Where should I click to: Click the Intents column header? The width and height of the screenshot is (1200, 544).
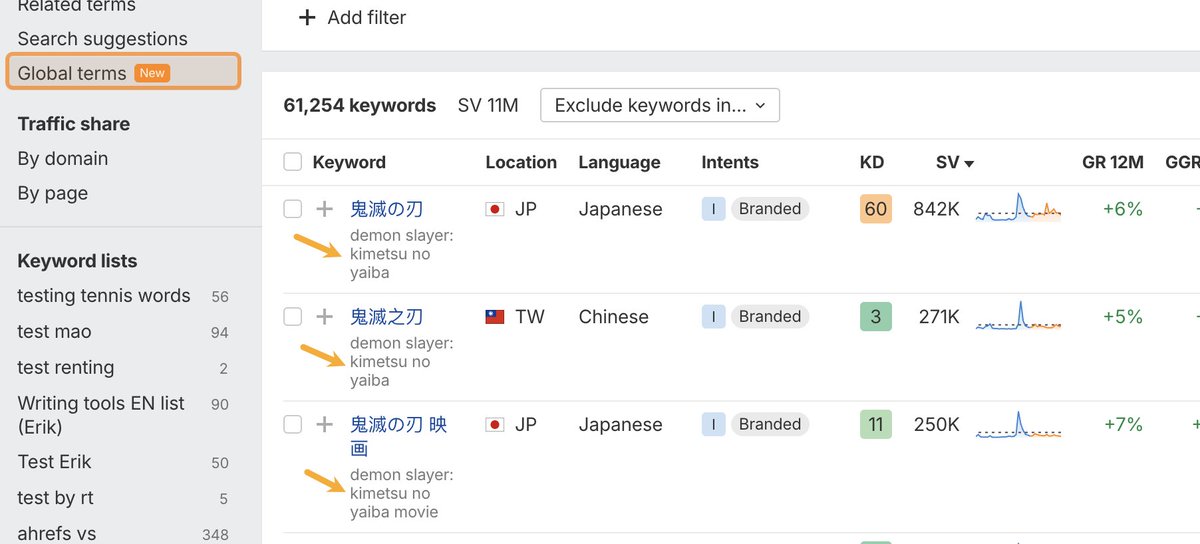click(730, 162)
